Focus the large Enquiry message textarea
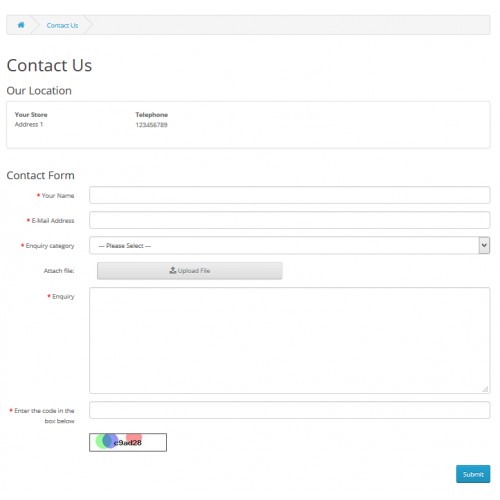Viewport: 500px width, 500px height. click(290, 340)
